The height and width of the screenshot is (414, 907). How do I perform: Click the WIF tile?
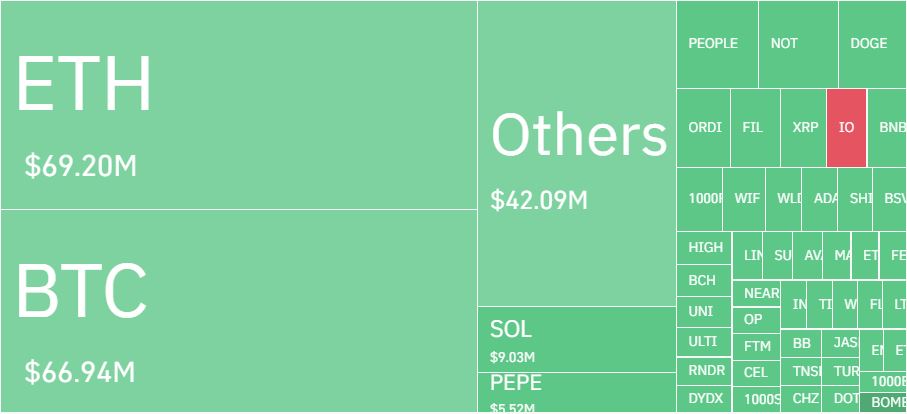(x=744, y=199)
